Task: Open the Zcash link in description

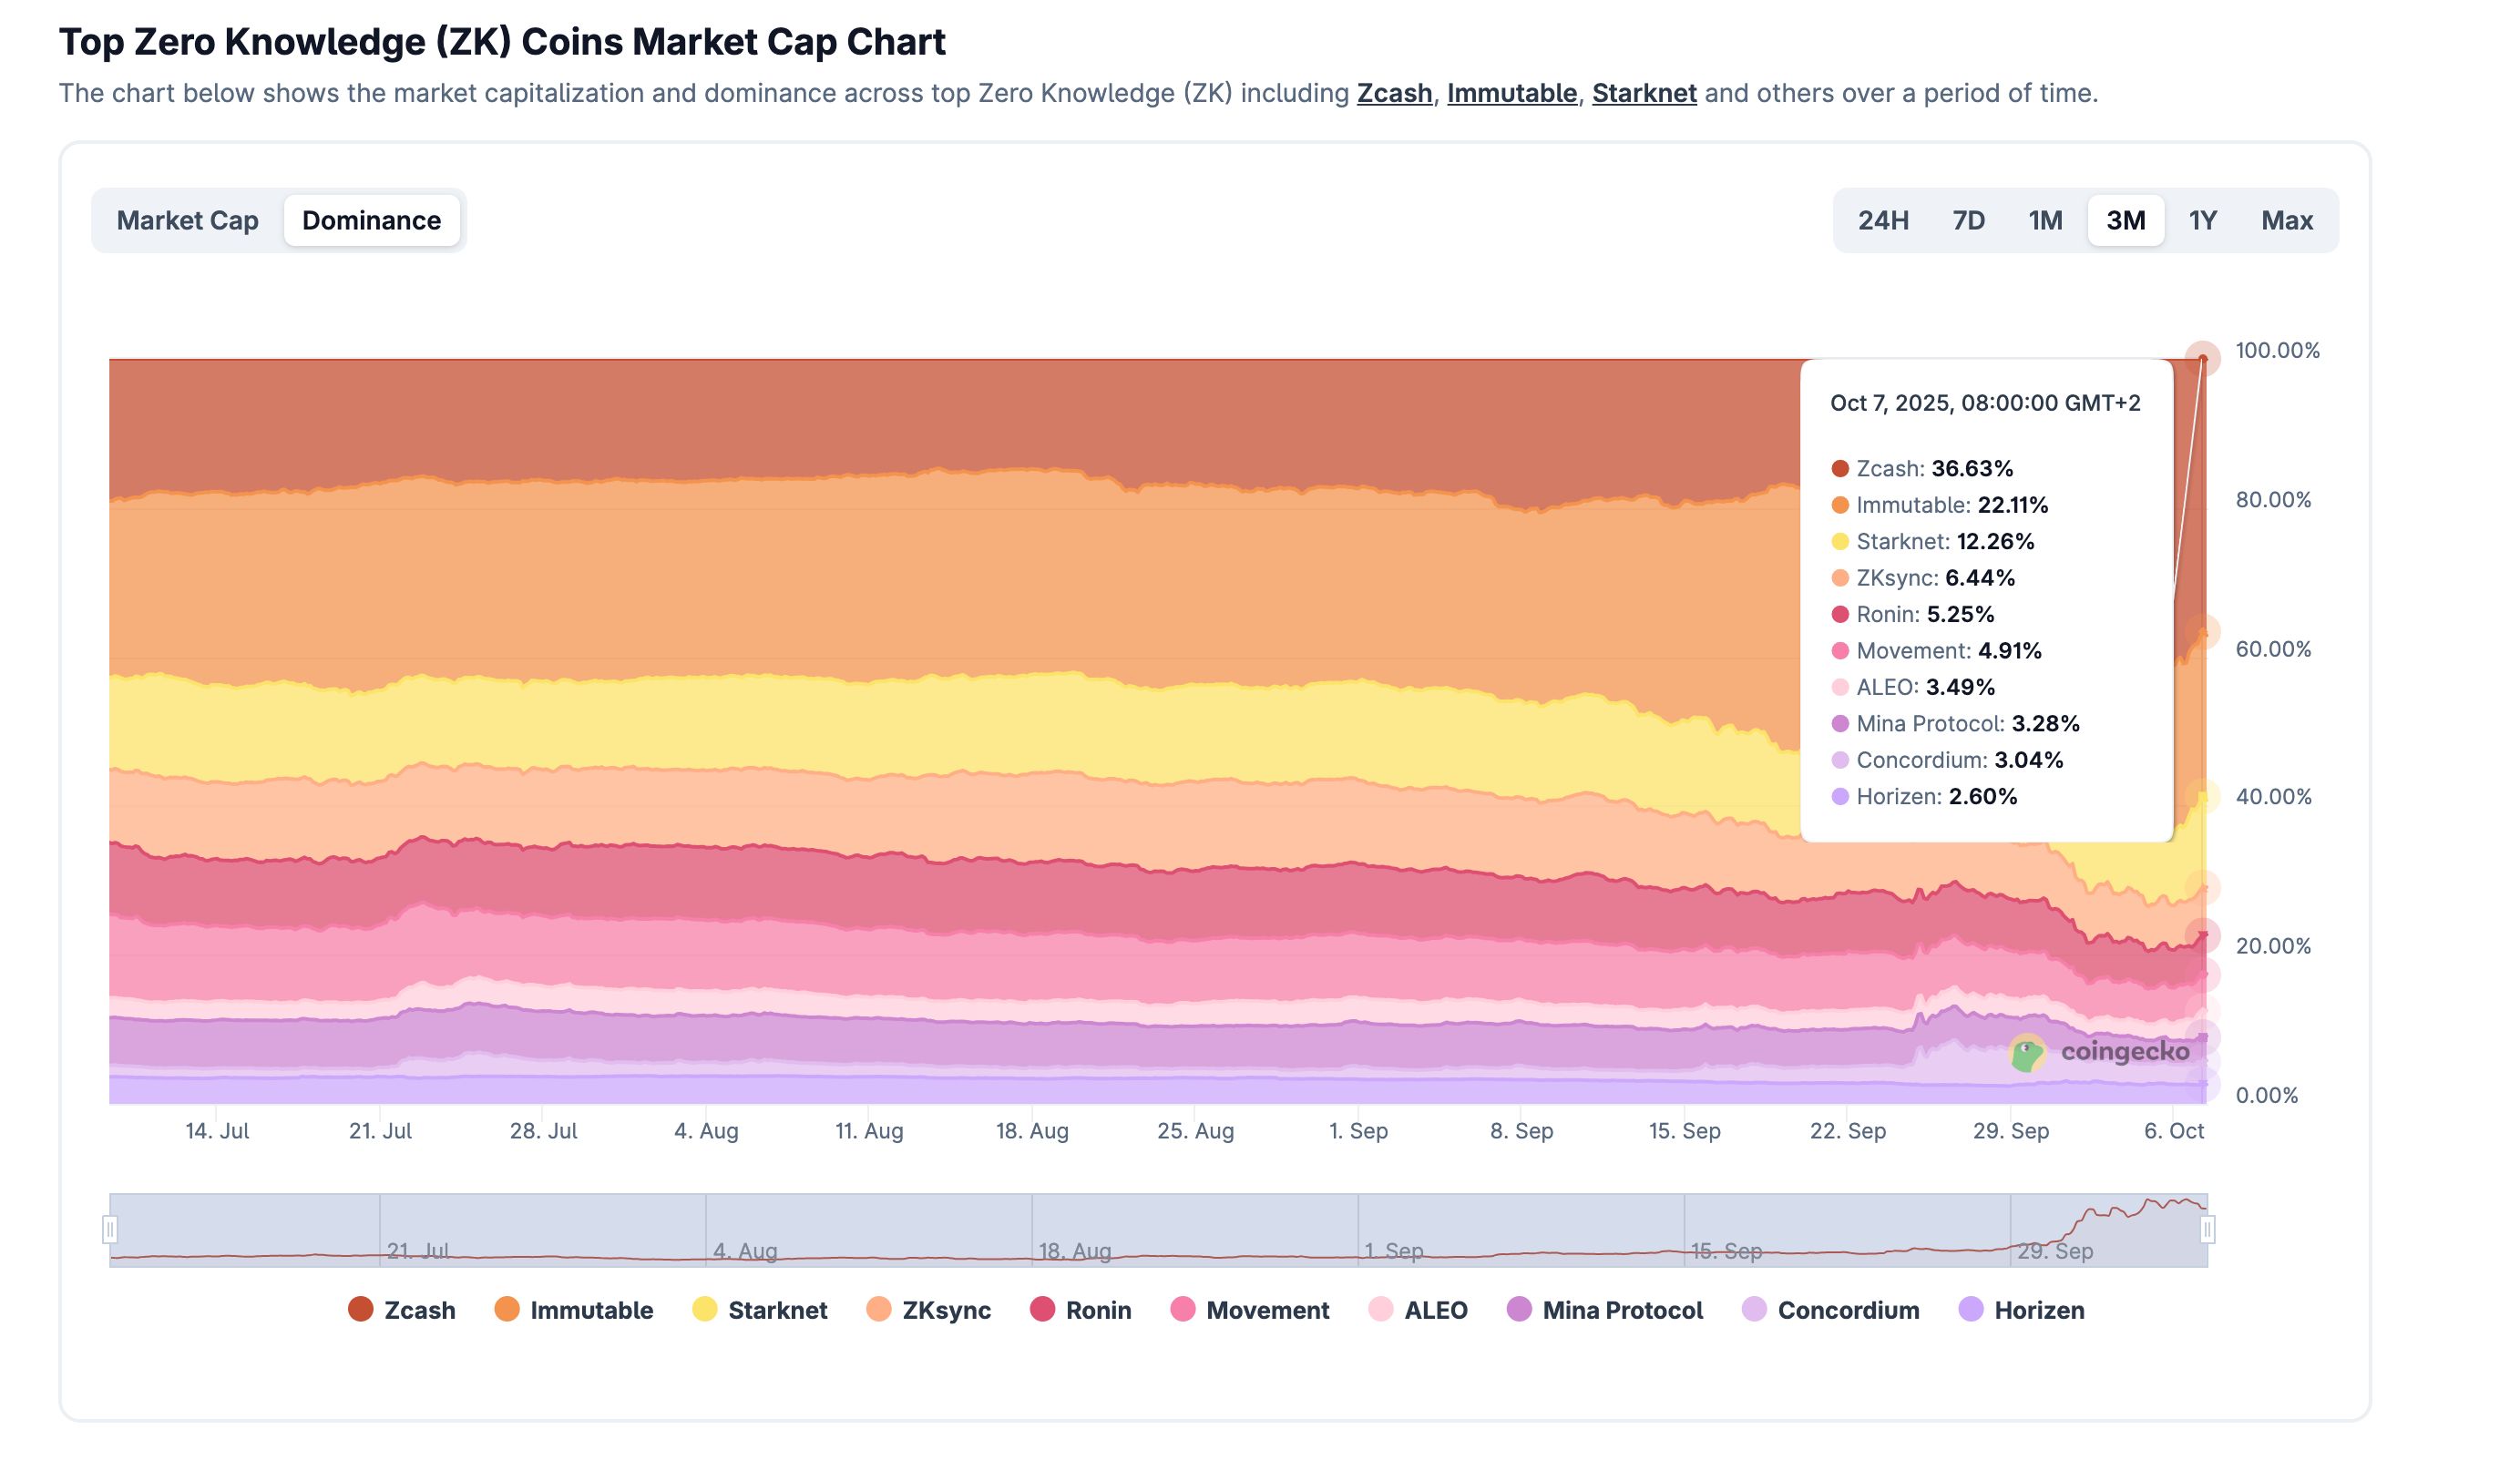Action: click(1394, 93)
